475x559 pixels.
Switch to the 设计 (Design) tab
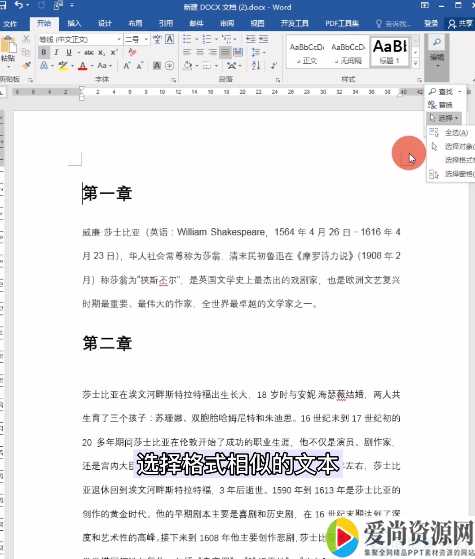tap(105, 24)
